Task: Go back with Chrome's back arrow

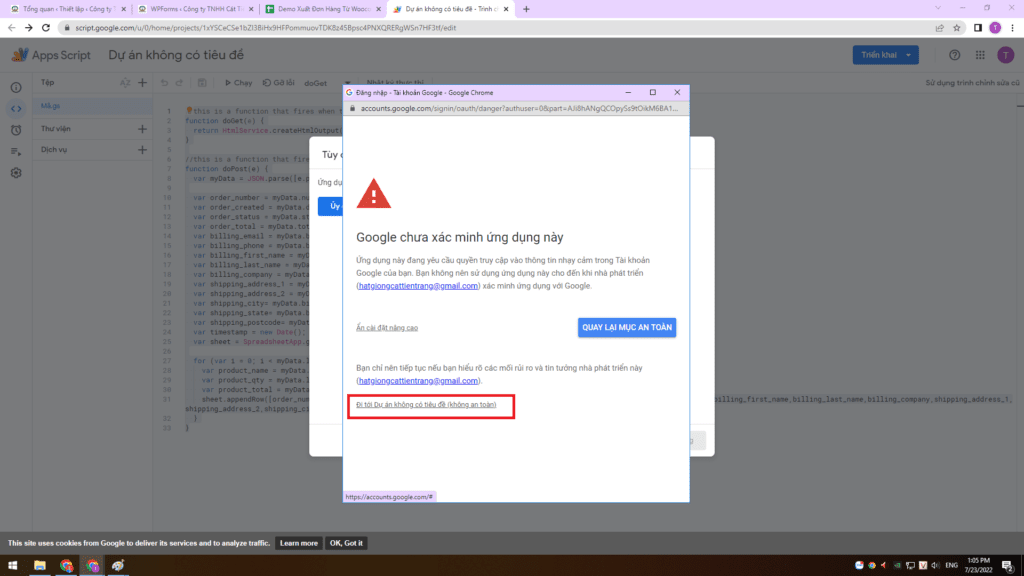Action: 12,27
